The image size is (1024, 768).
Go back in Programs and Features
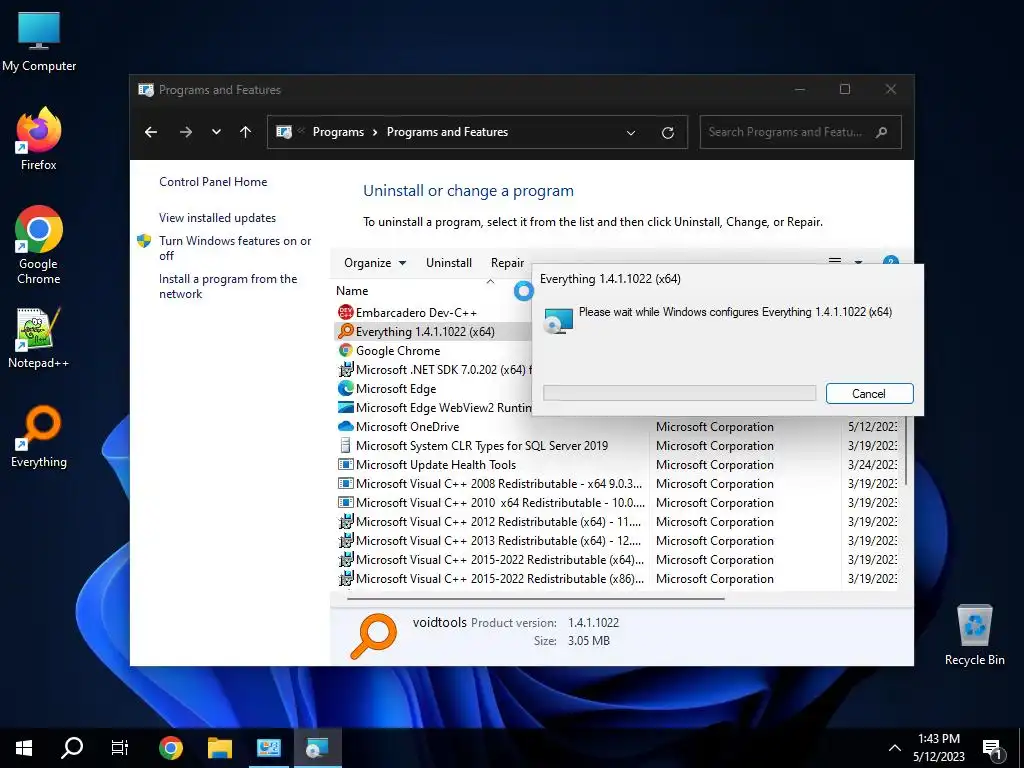tap(151, 132)
